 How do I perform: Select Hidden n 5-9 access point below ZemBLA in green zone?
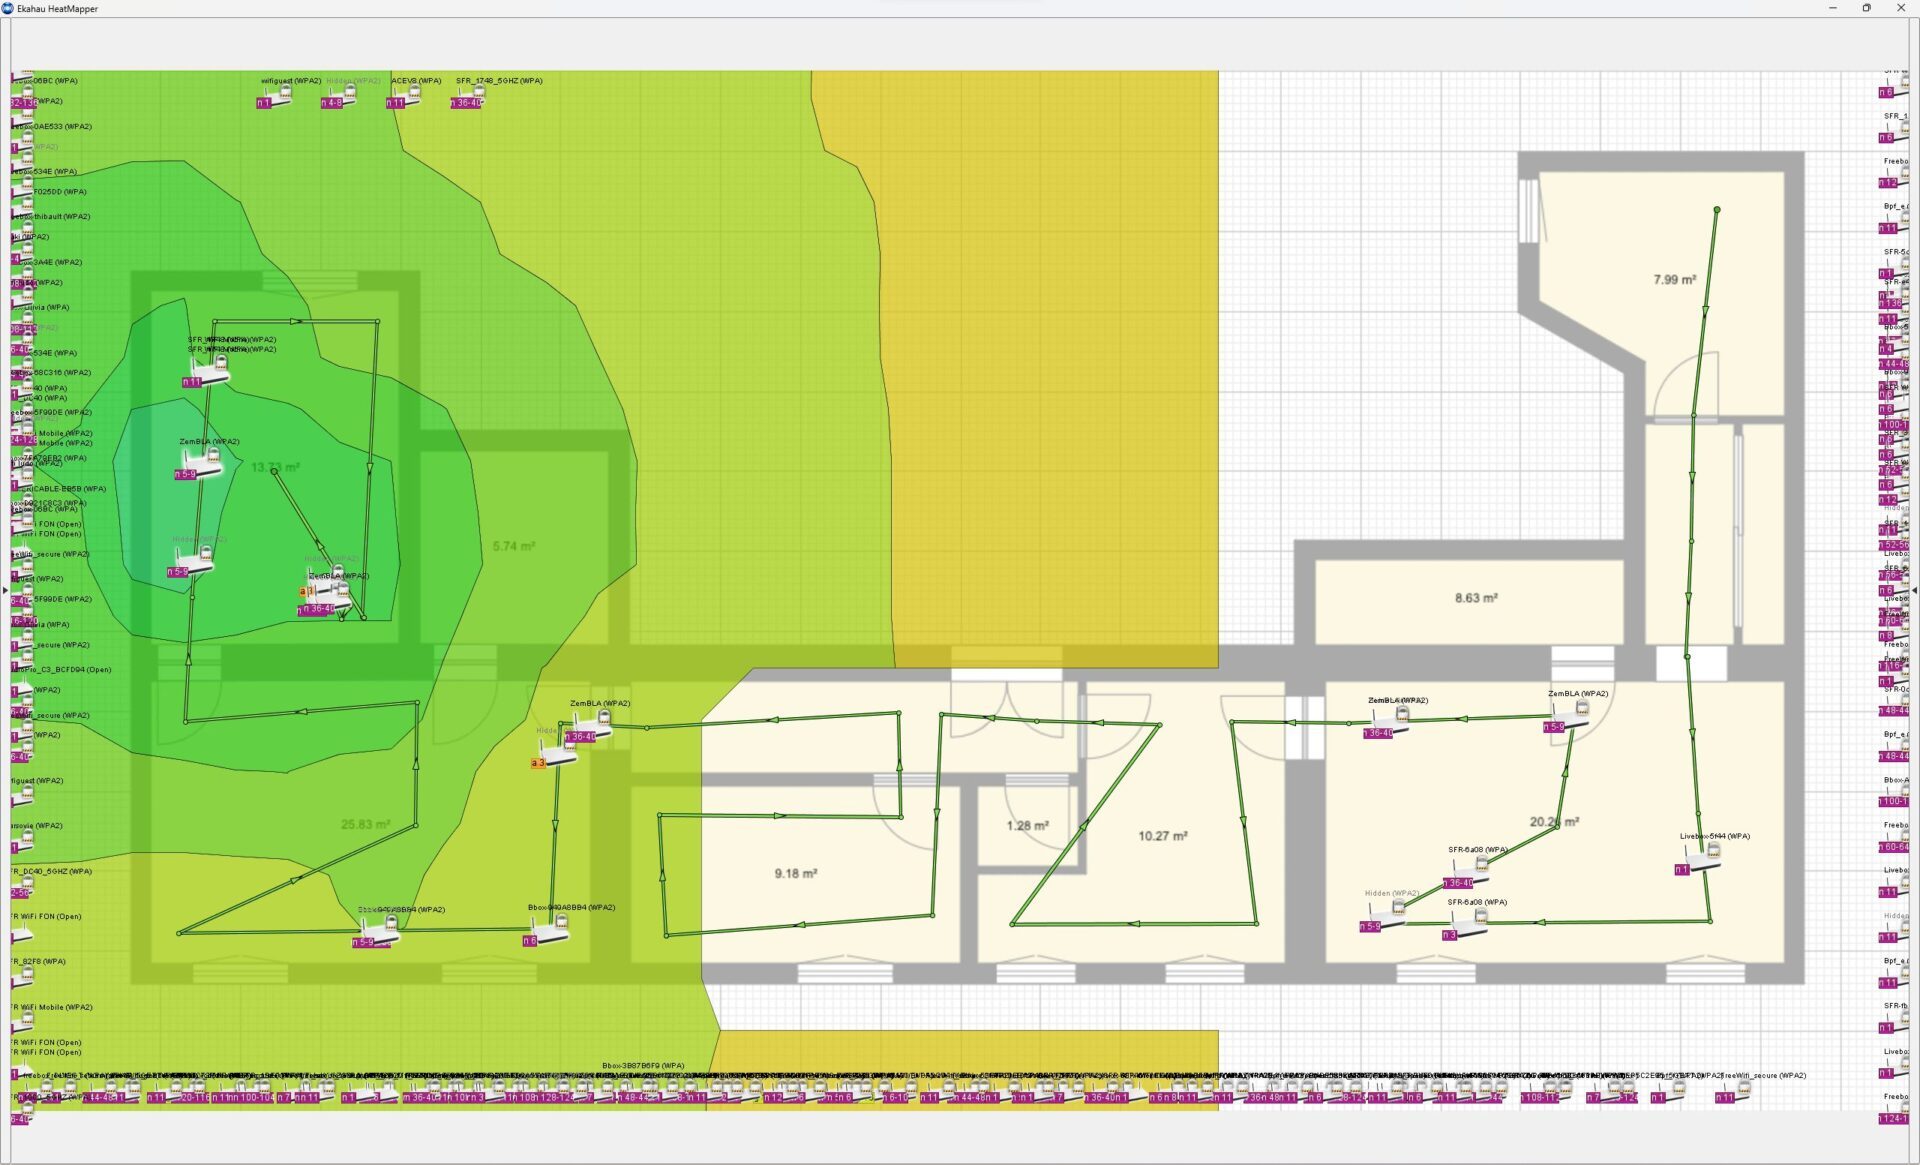pyautogui.click(x=193, y=562)
